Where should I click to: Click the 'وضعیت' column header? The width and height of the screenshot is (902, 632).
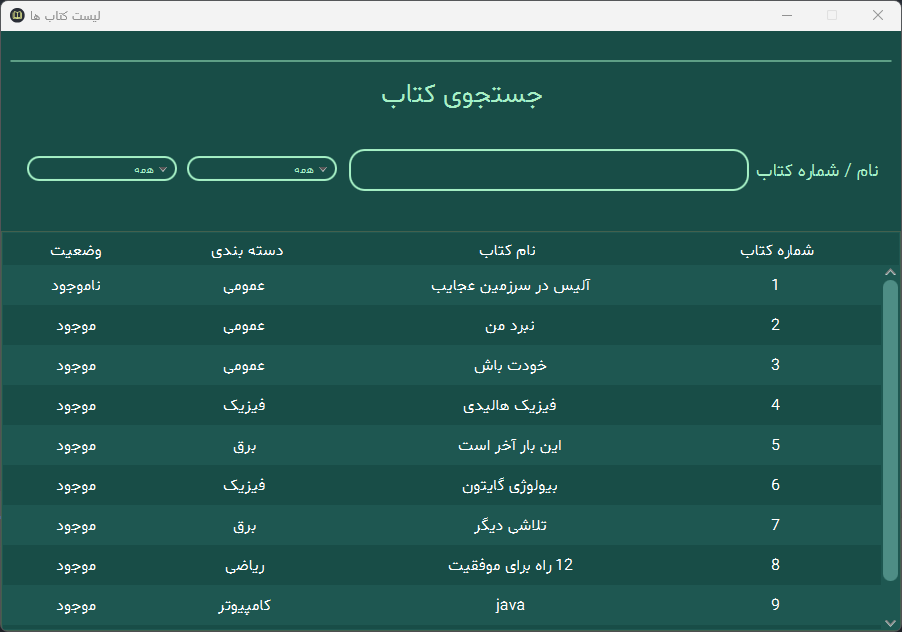pos(76,250)
